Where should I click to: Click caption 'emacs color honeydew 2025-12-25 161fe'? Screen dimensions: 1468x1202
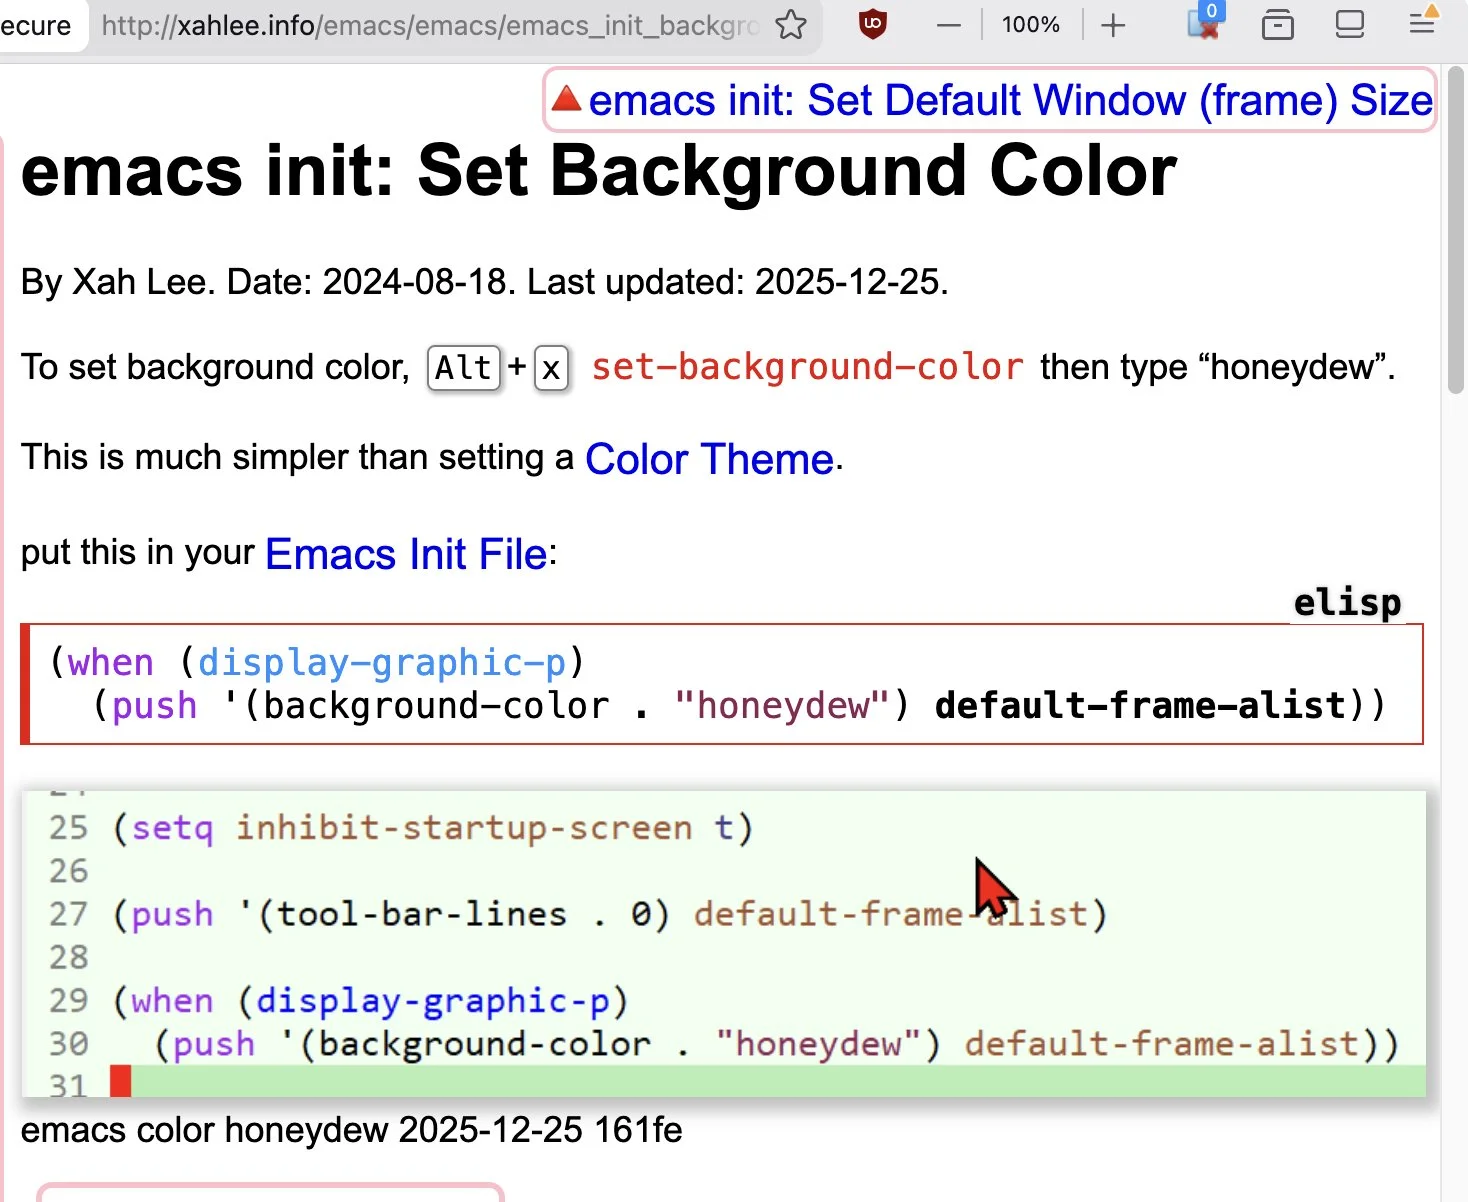(x=351, y=1130)
